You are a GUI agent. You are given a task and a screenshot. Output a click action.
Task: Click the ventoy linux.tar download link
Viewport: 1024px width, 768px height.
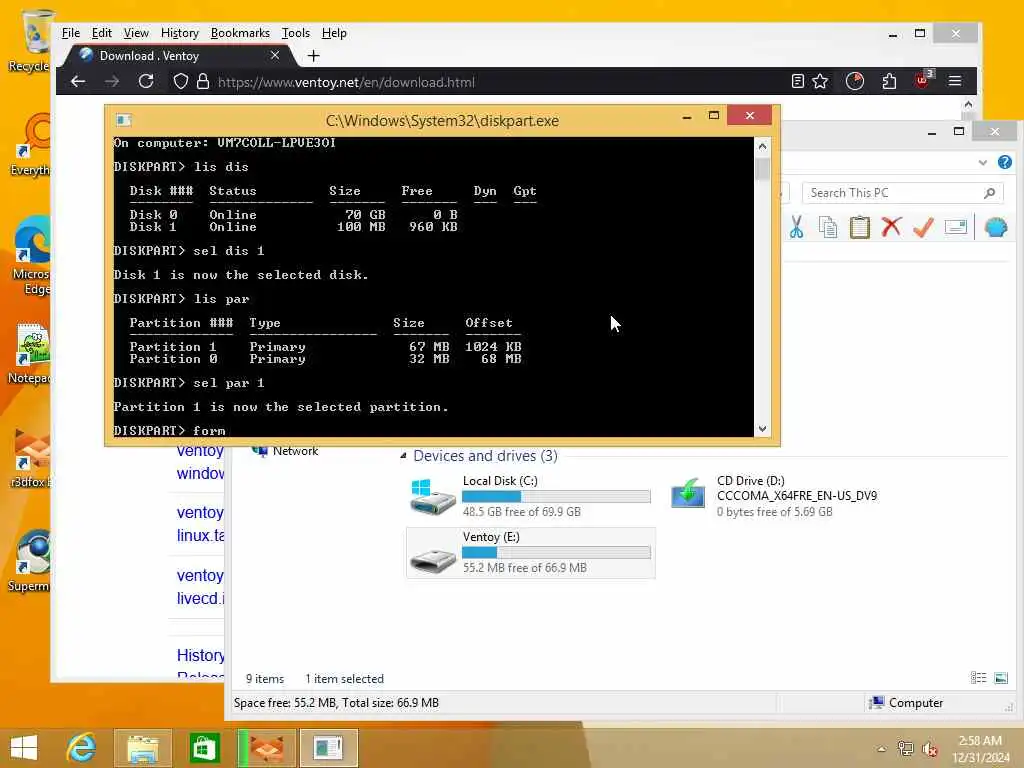click(x=200, y=524)
